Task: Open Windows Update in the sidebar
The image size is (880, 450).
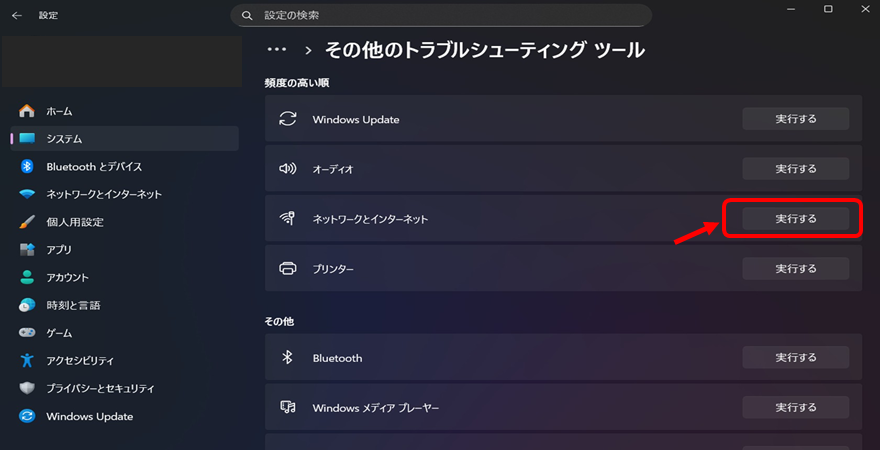Action: (89, 416)
